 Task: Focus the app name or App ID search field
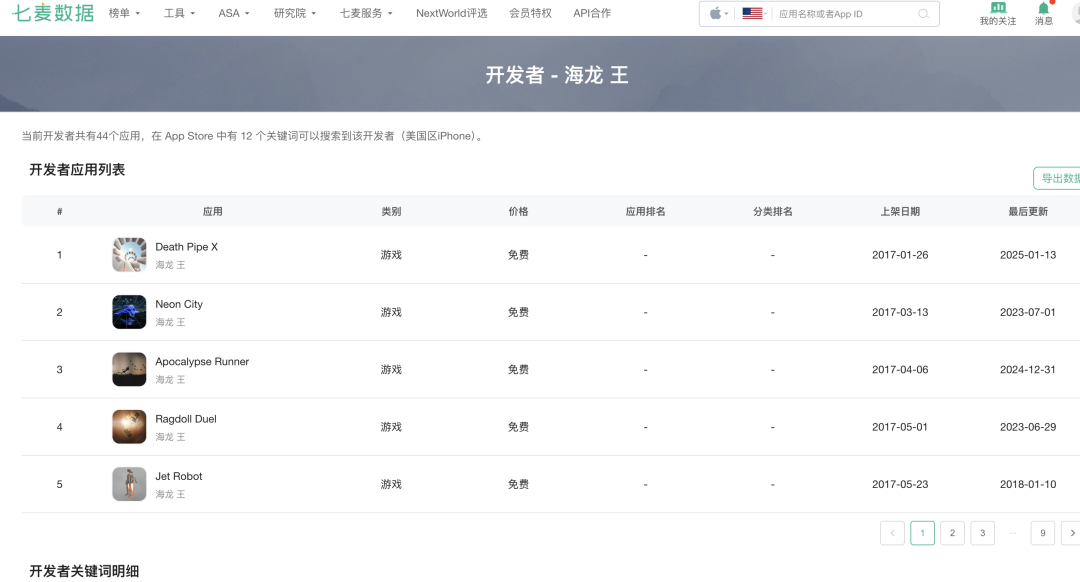coord(845,14)
